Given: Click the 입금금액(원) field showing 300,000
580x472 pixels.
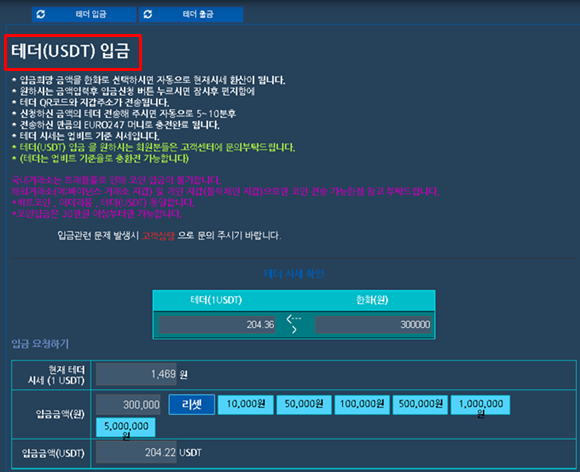Looking at the screenshot, I should pos(128,405).
